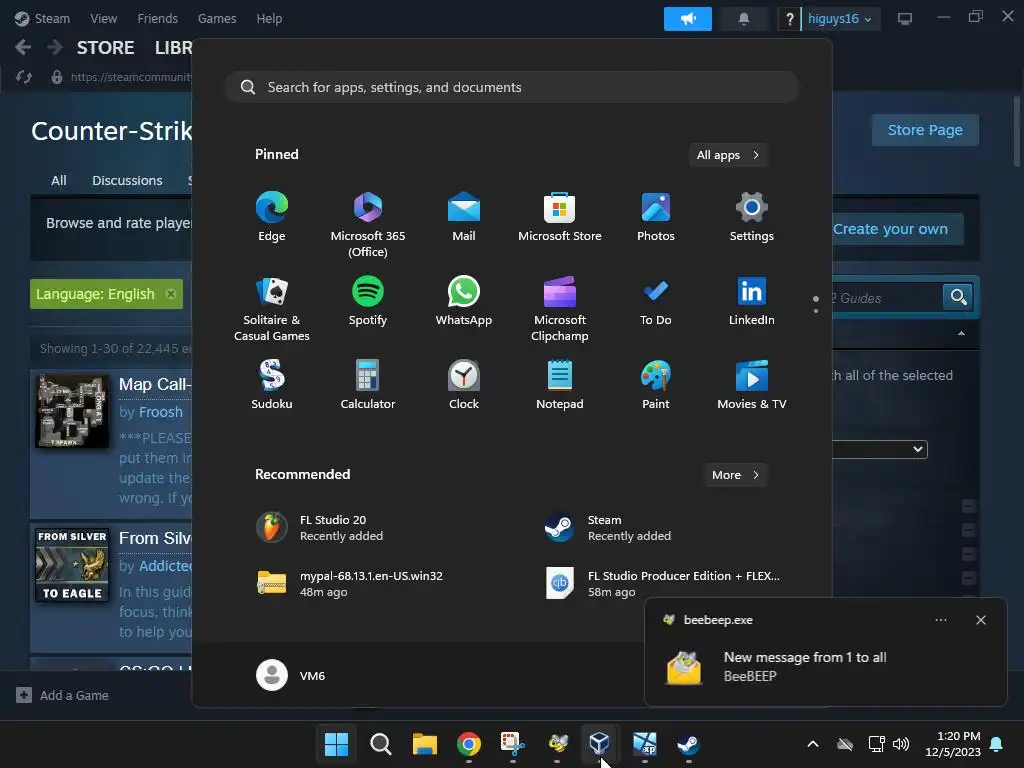This screenshot has width=1024, height=768.
Task: Click Steam back navigation arrow
Action: point(23,47)
